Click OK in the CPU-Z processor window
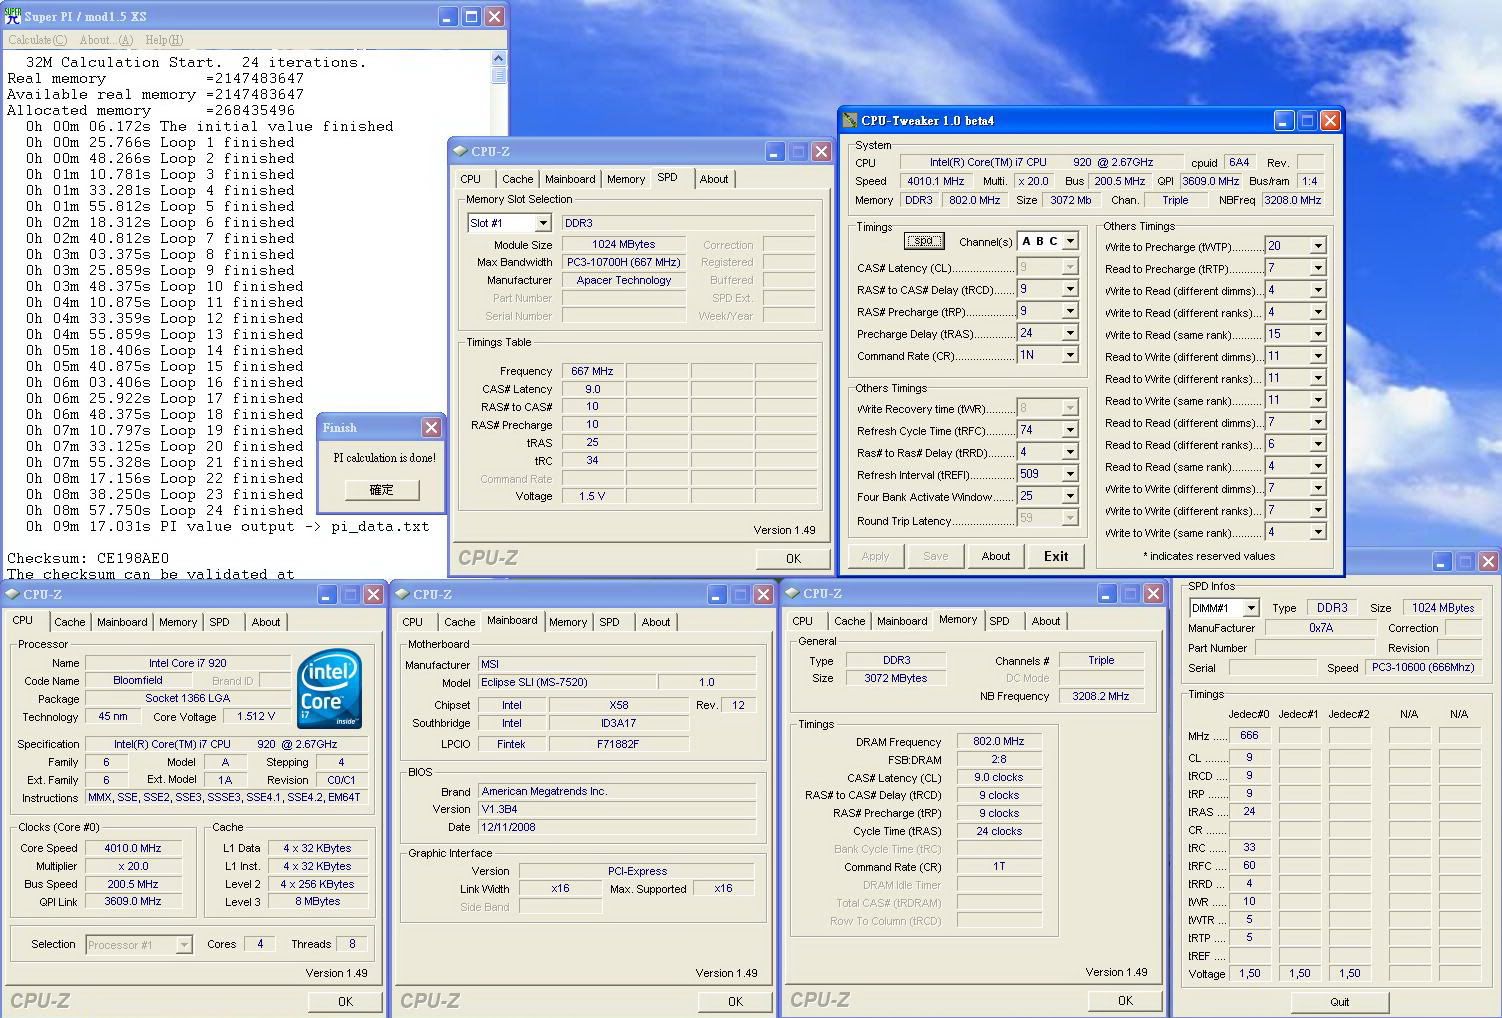This screenshot has width=1502, height=1018. (345, 1001)
